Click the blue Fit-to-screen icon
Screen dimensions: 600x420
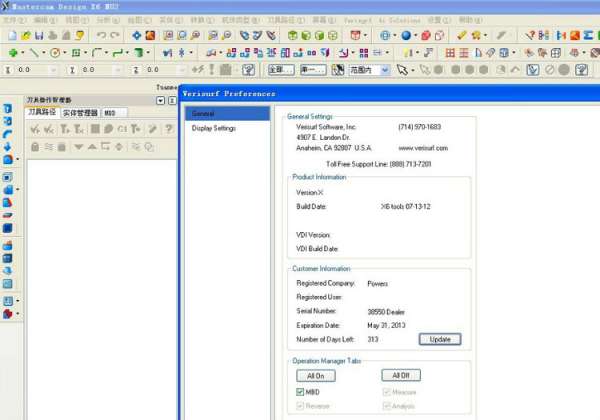137,36
